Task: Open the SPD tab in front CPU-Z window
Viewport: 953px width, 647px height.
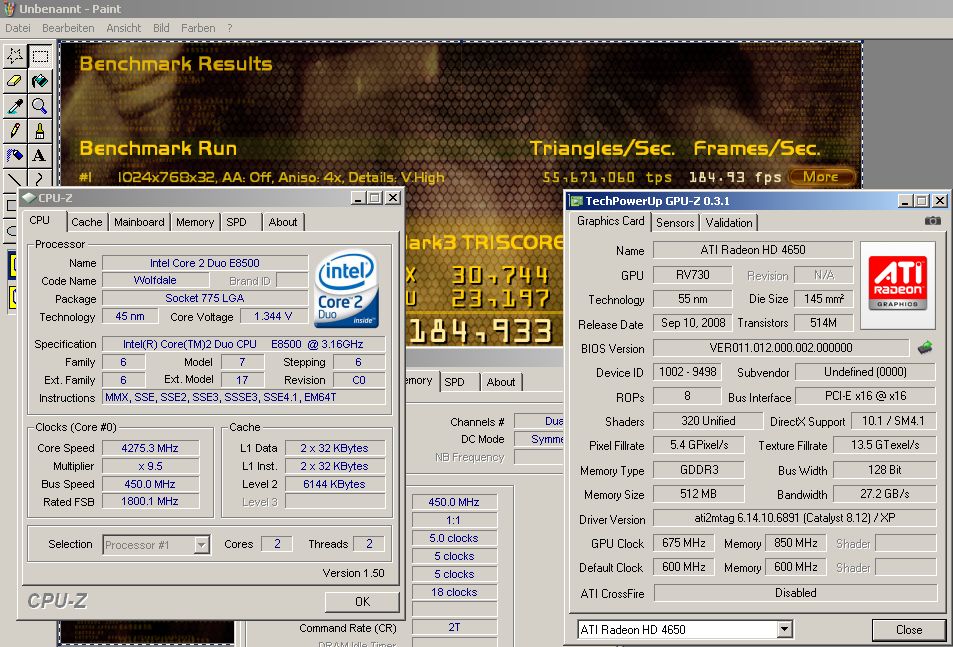Action: pos(236,222)
